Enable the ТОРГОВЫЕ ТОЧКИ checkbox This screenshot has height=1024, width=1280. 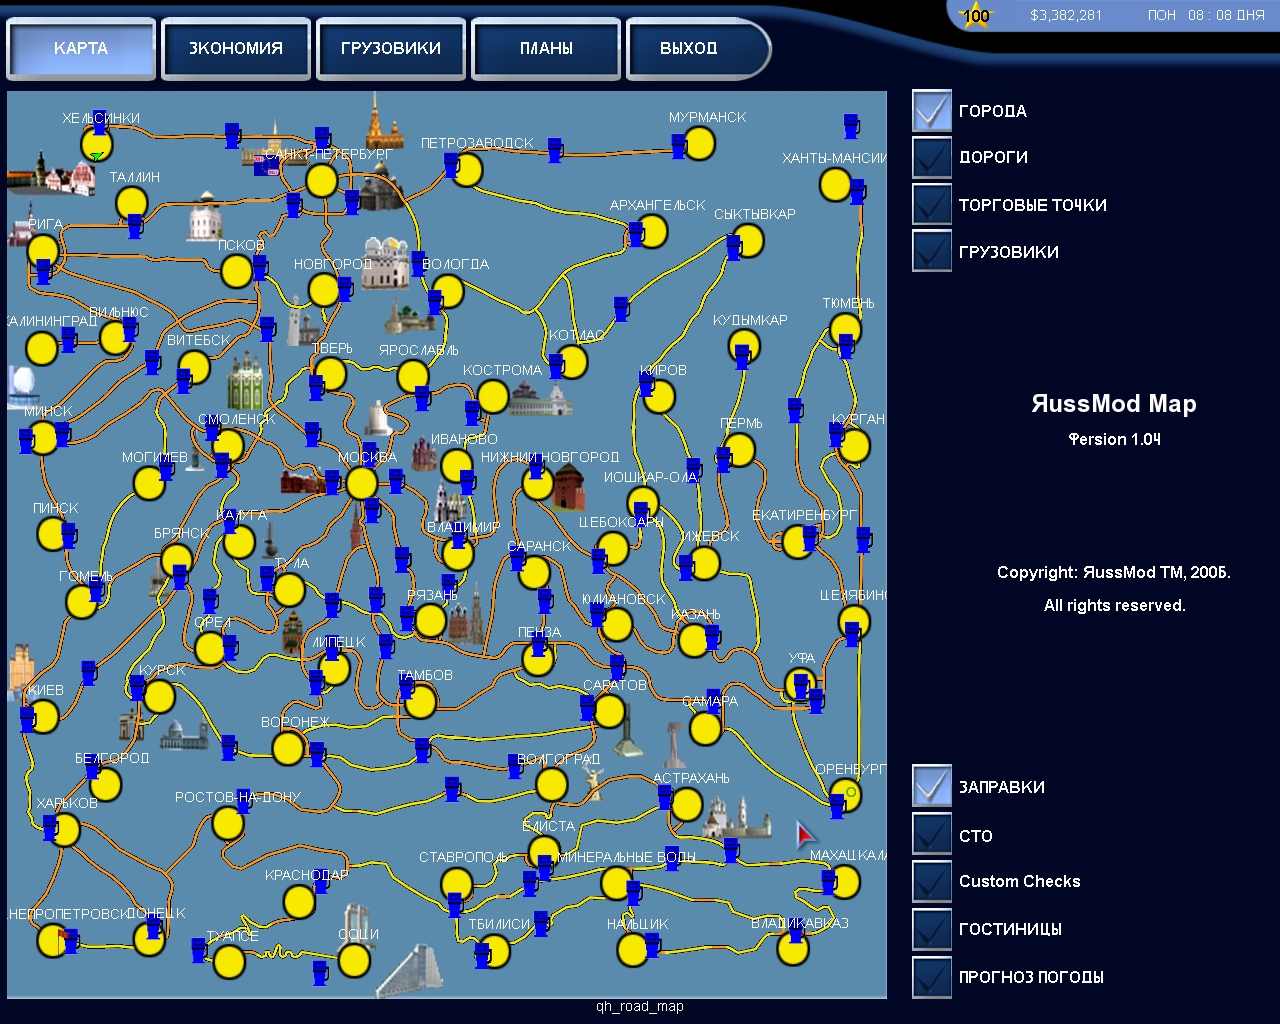point(932,204)
